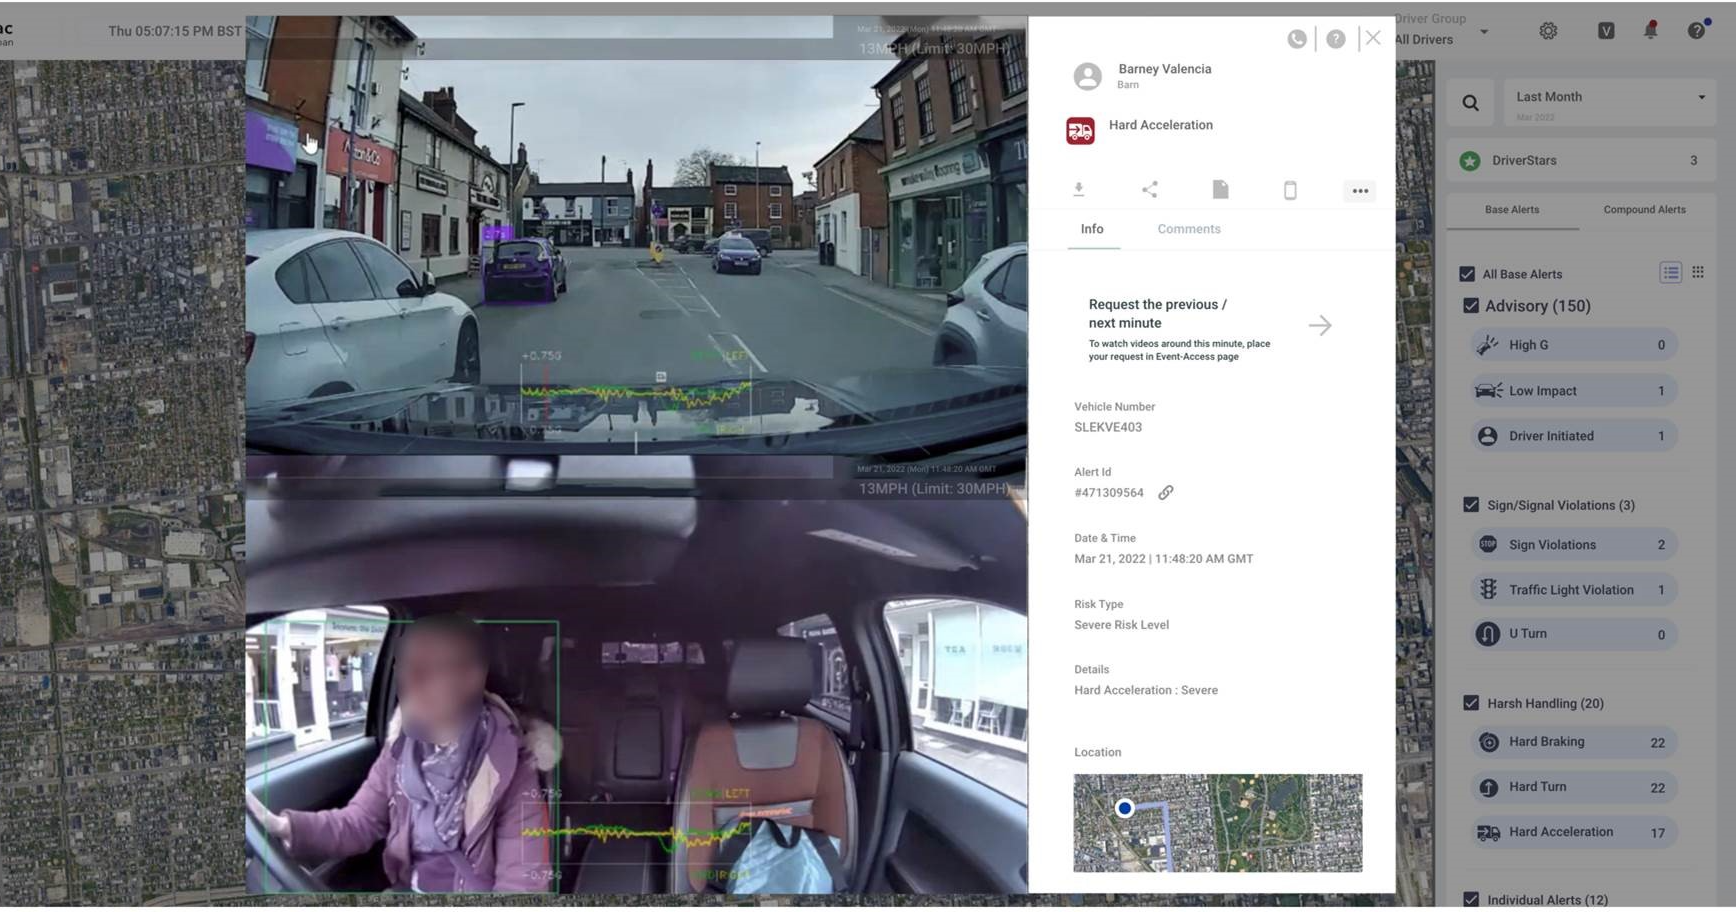Screen dimensions: 1736x912
Task: Switch to list view icon
Action: [x=1670, y=273]
